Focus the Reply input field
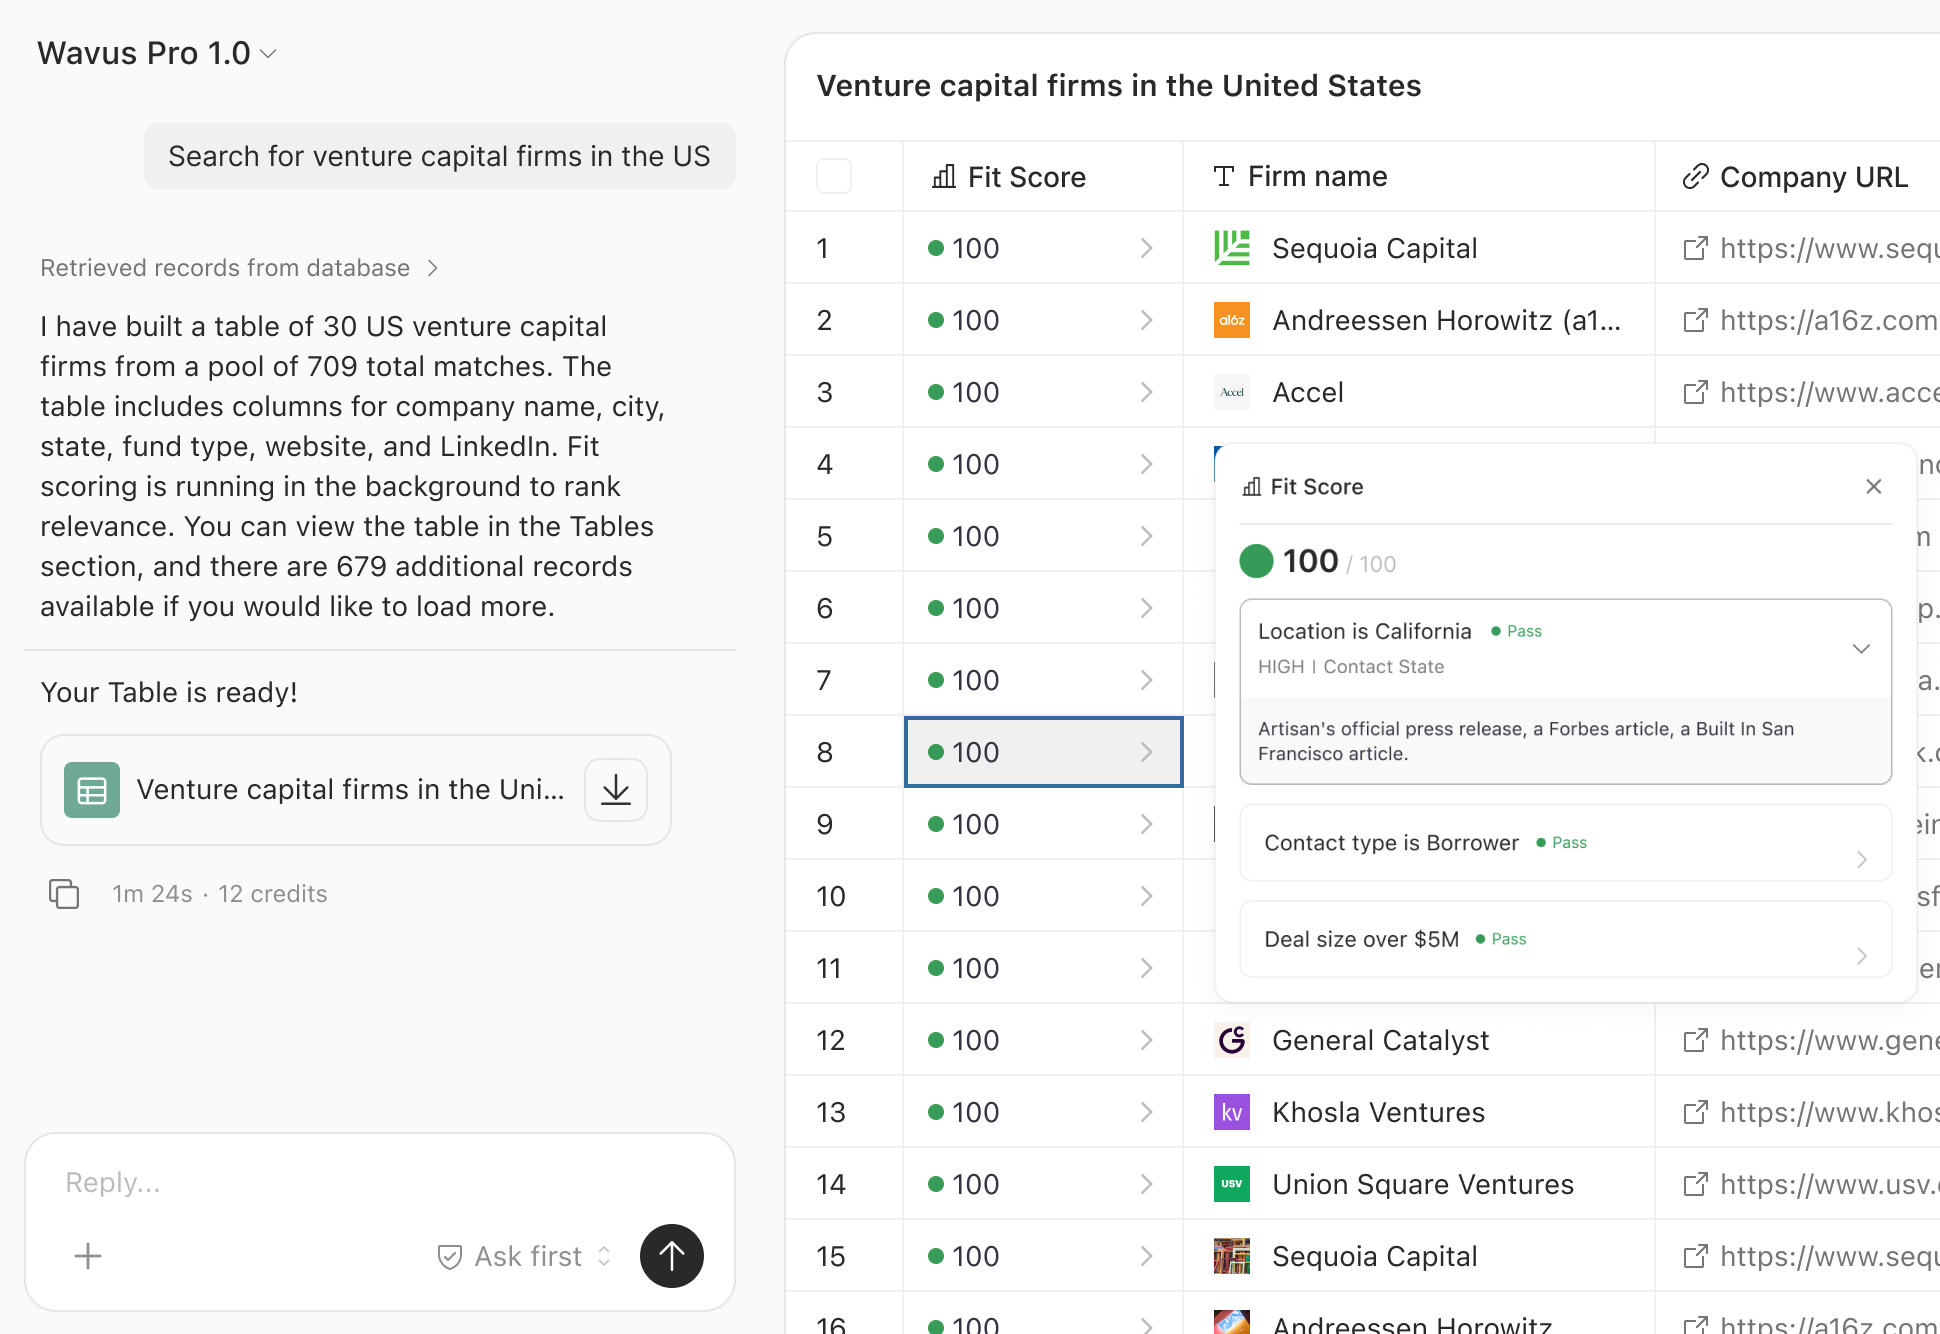This screenshot has height=1334, width=1940. 380,1183
